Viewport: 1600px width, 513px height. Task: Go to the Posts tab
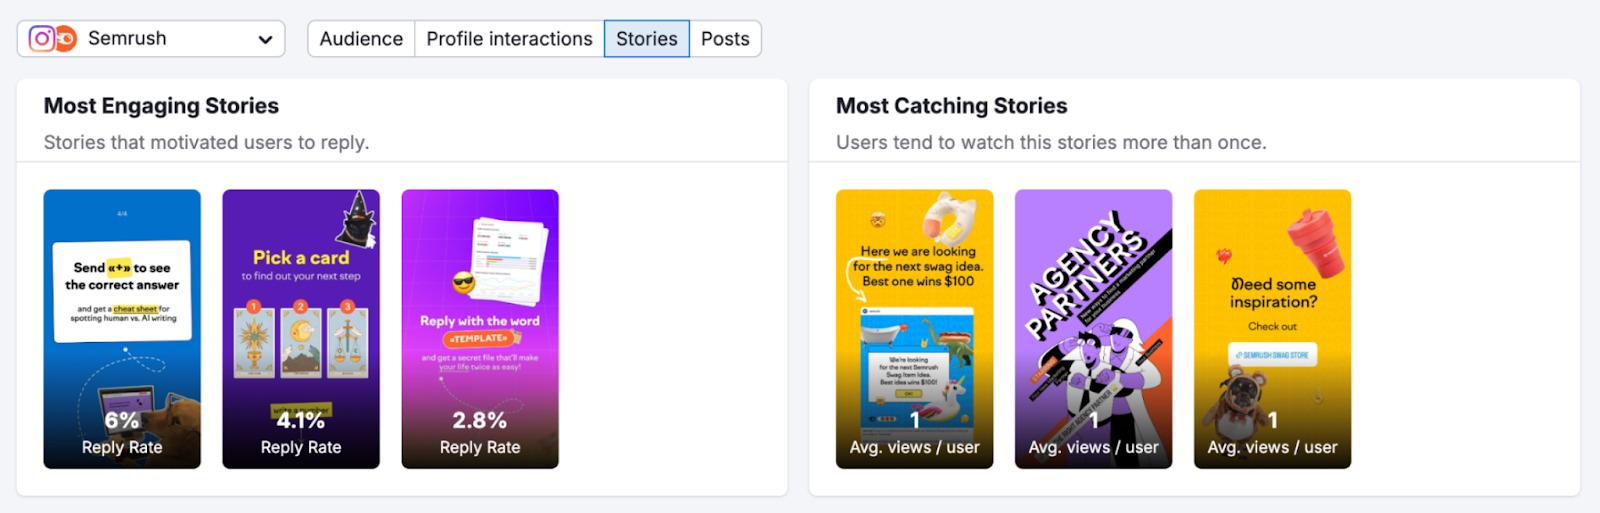click(725, 39)
